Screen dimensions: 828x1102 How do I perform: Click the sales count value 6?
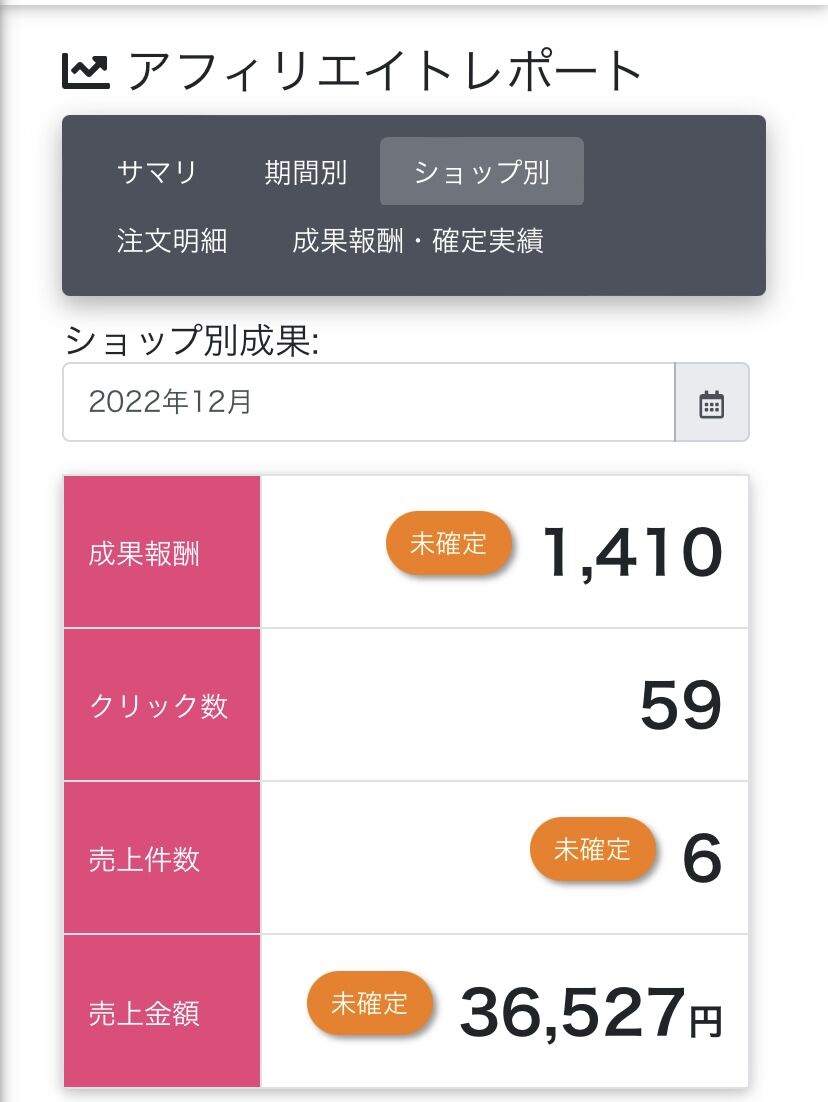(x=701, y=859)
